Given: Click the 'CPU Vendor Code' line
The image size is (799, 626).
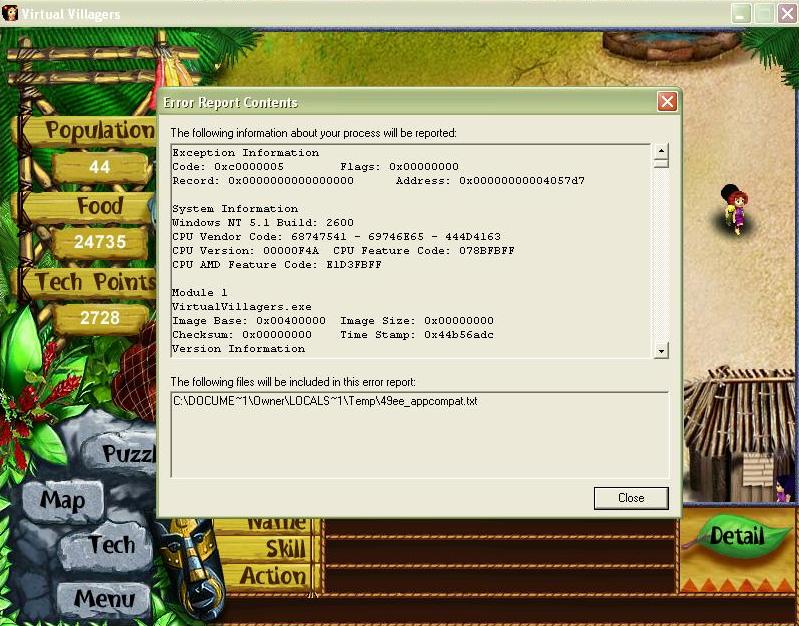Looking at the screenshot, I should 336,237.
